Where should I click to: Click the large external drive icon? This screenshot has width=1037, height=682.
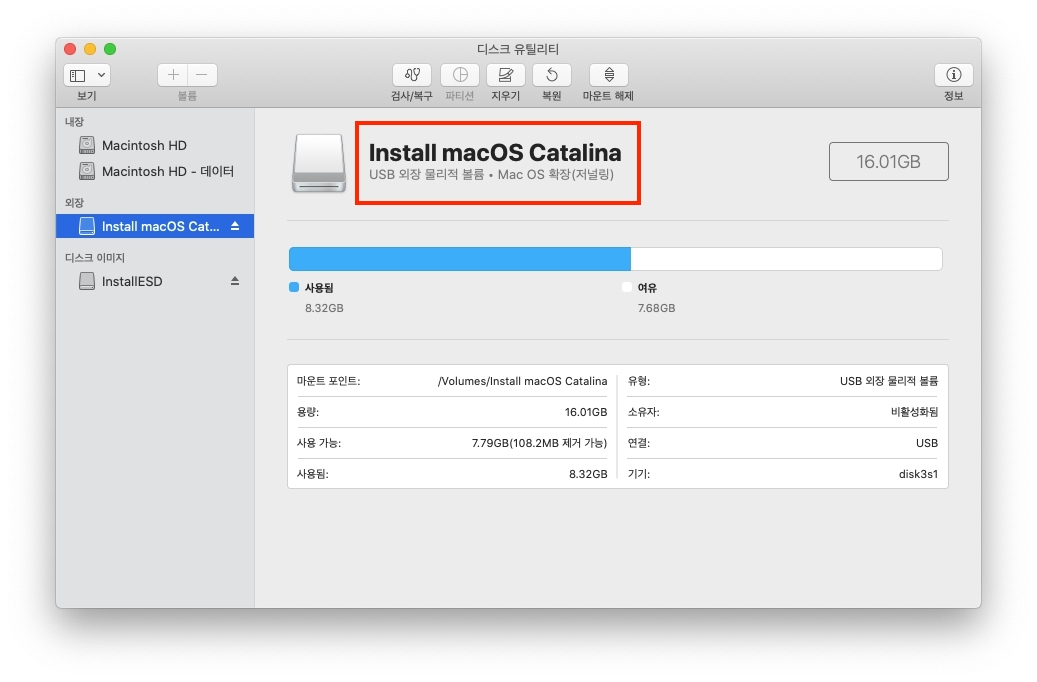pos(319,163)
